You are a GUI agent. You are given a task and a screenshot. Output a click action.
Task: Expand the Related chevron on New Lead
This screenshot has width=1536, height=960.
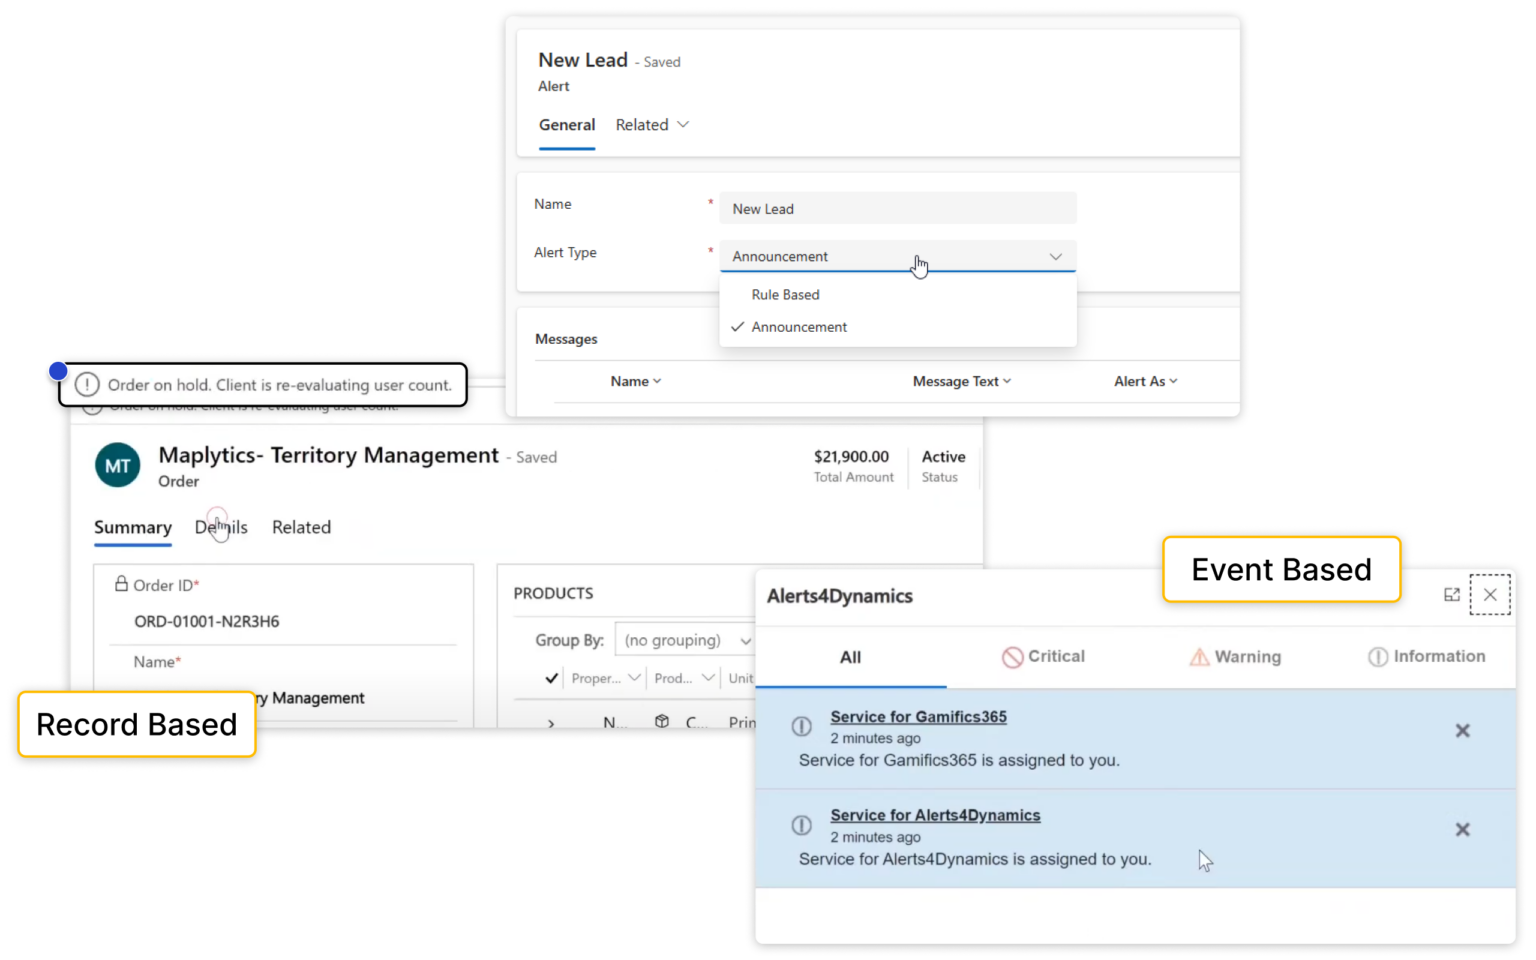[684, 124]
